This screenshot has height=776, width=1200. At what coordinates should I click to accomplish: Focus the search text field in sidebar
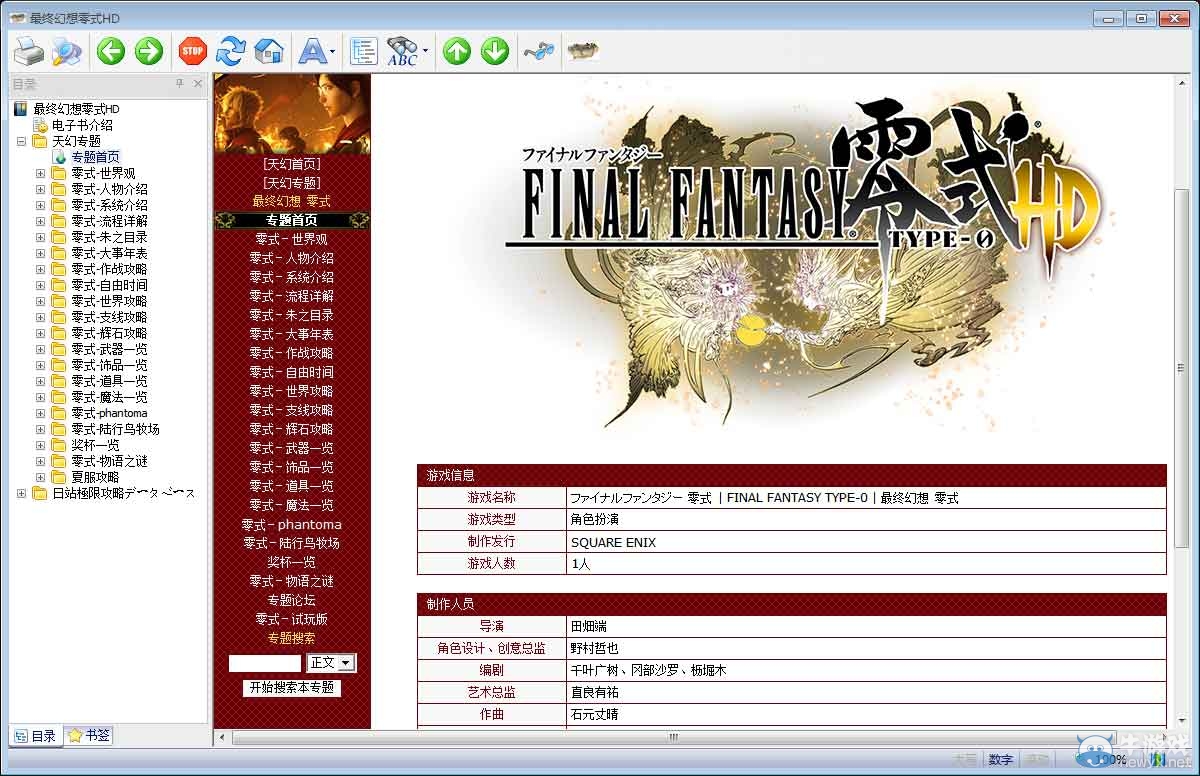(x=264, y=663)
